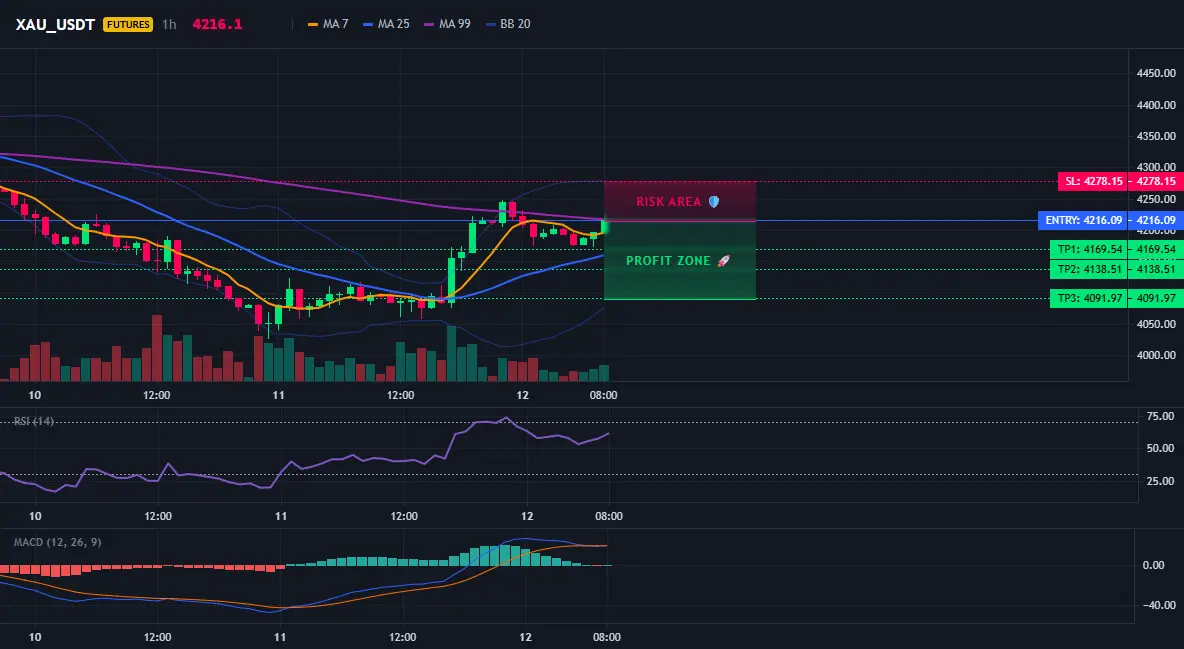Click 4300.00 on the price axis
The image size is (1184, 649).
tap(1156, 167)
